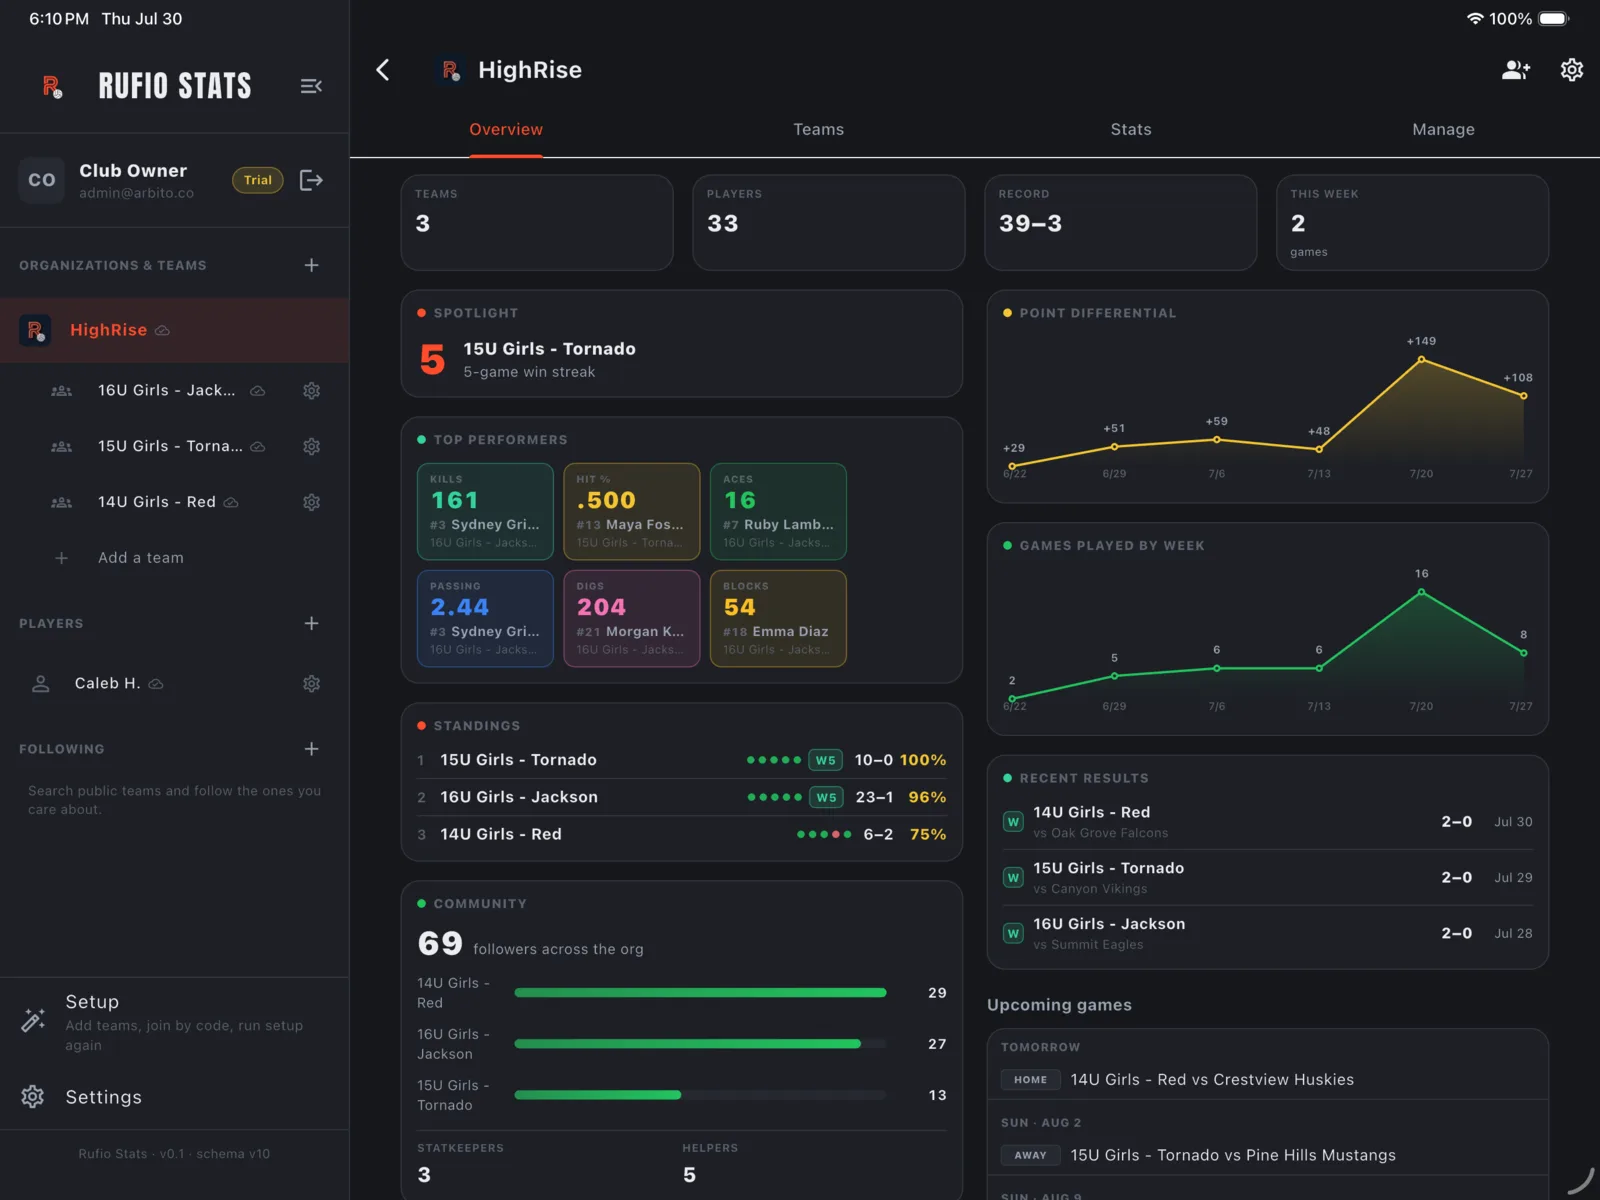Click the add member icon

pos(1516,70)
